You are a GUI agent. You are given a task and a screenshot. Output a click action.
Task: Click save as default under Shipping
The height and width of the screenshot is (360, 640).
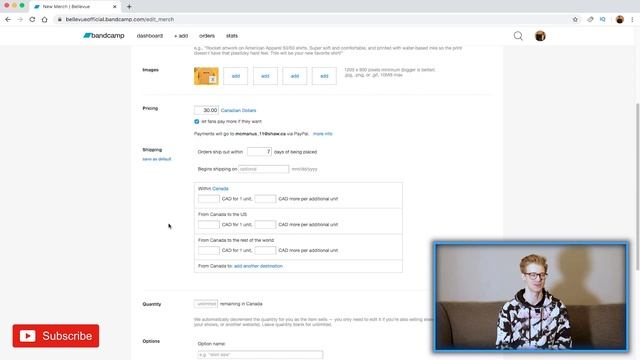click(157, 159)
